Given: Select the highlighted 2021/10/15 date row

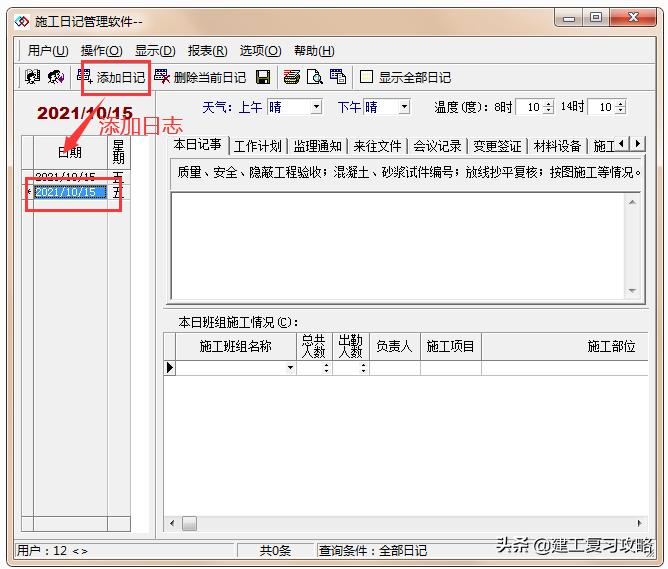Looking at the screenshot, I should tap(70, 193).
